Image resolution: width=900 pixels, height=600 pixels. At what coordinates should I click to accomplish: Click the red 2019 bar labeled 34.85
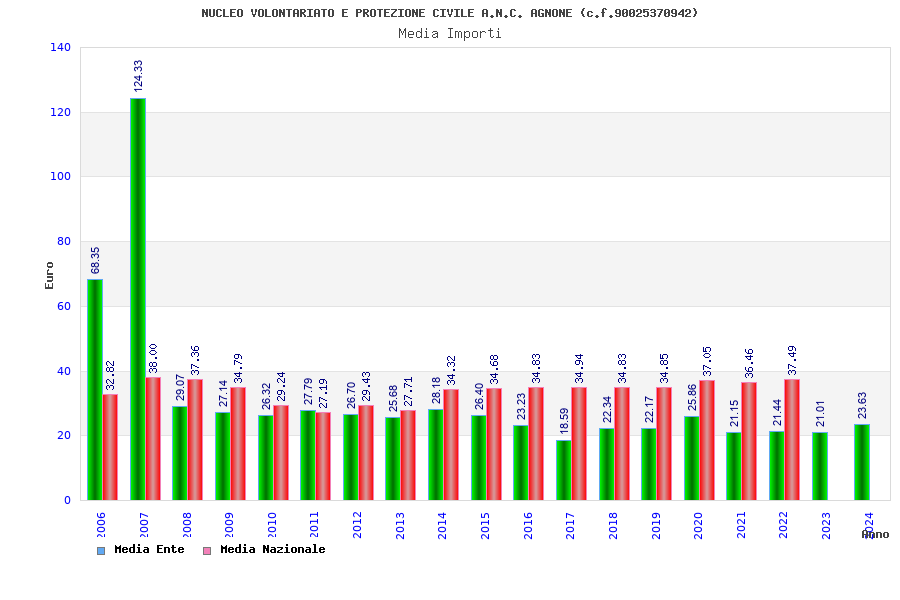coord(664,444)
